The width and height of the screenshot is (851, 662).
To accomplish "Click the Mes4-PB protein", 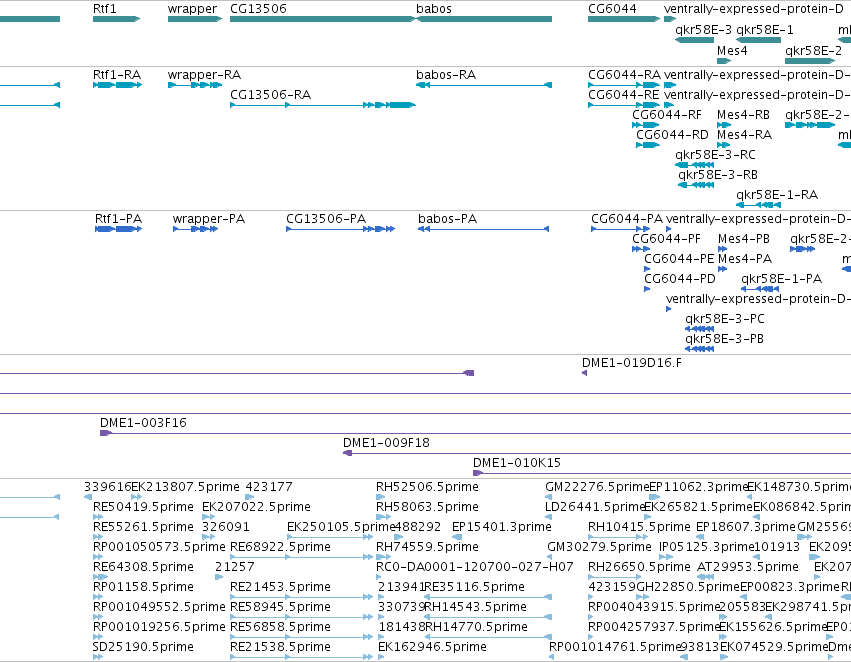I will coord(722,249).
